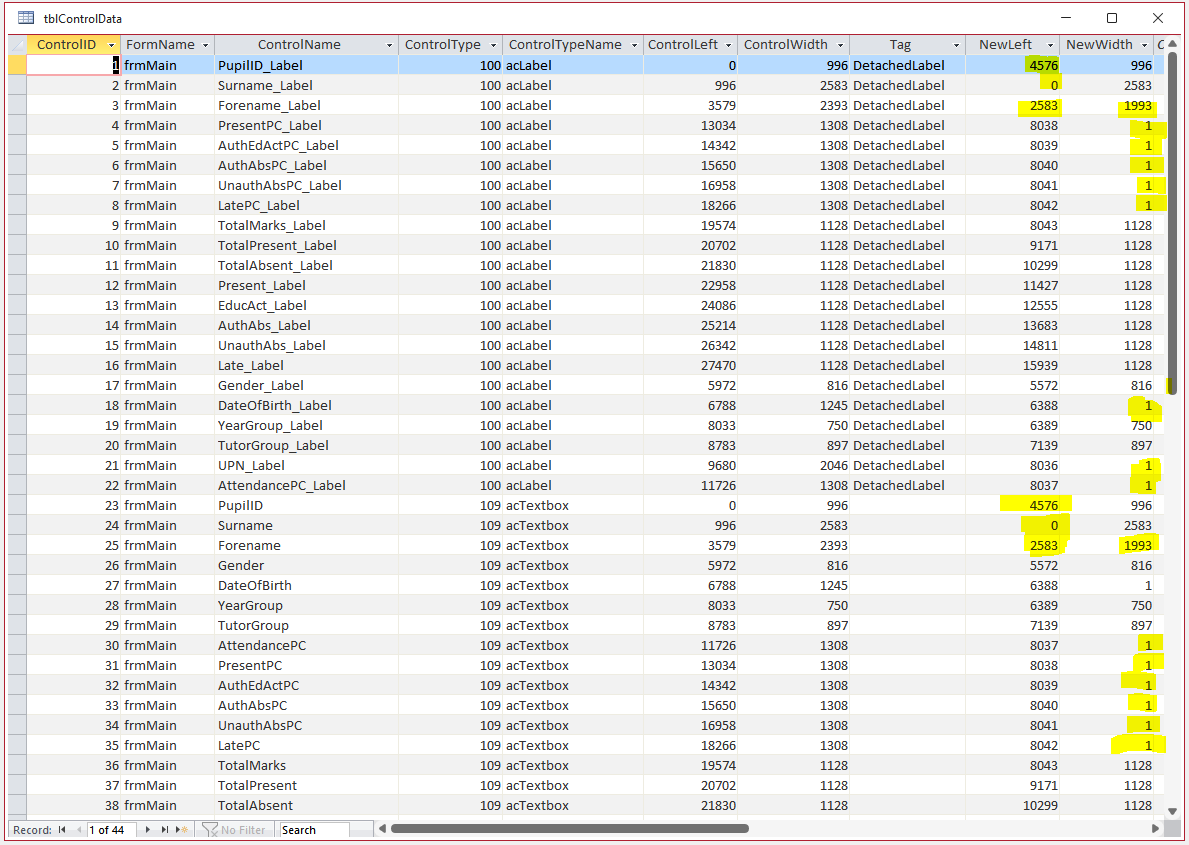
Task: Click ControlLeft value 27470 for Late_Label
Action: click(690, 366)
